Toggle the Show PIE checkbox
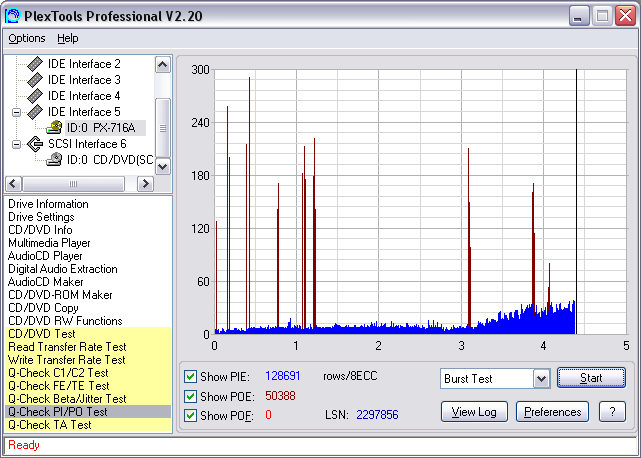 190,376
